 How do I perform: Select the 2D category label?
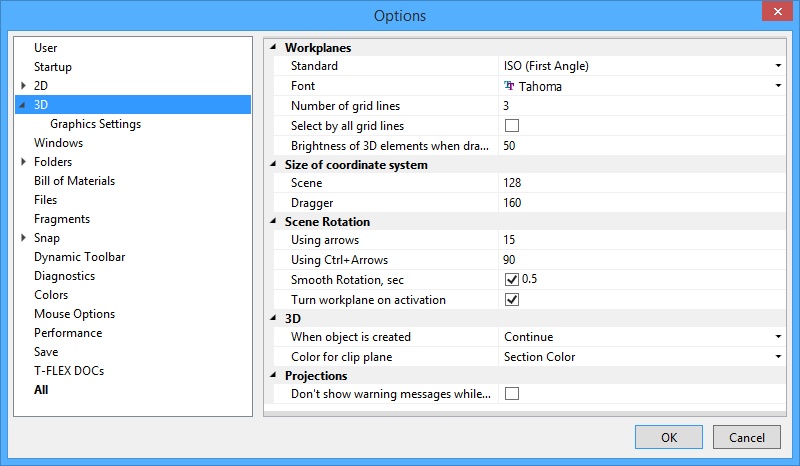click(x=41, y=86)
